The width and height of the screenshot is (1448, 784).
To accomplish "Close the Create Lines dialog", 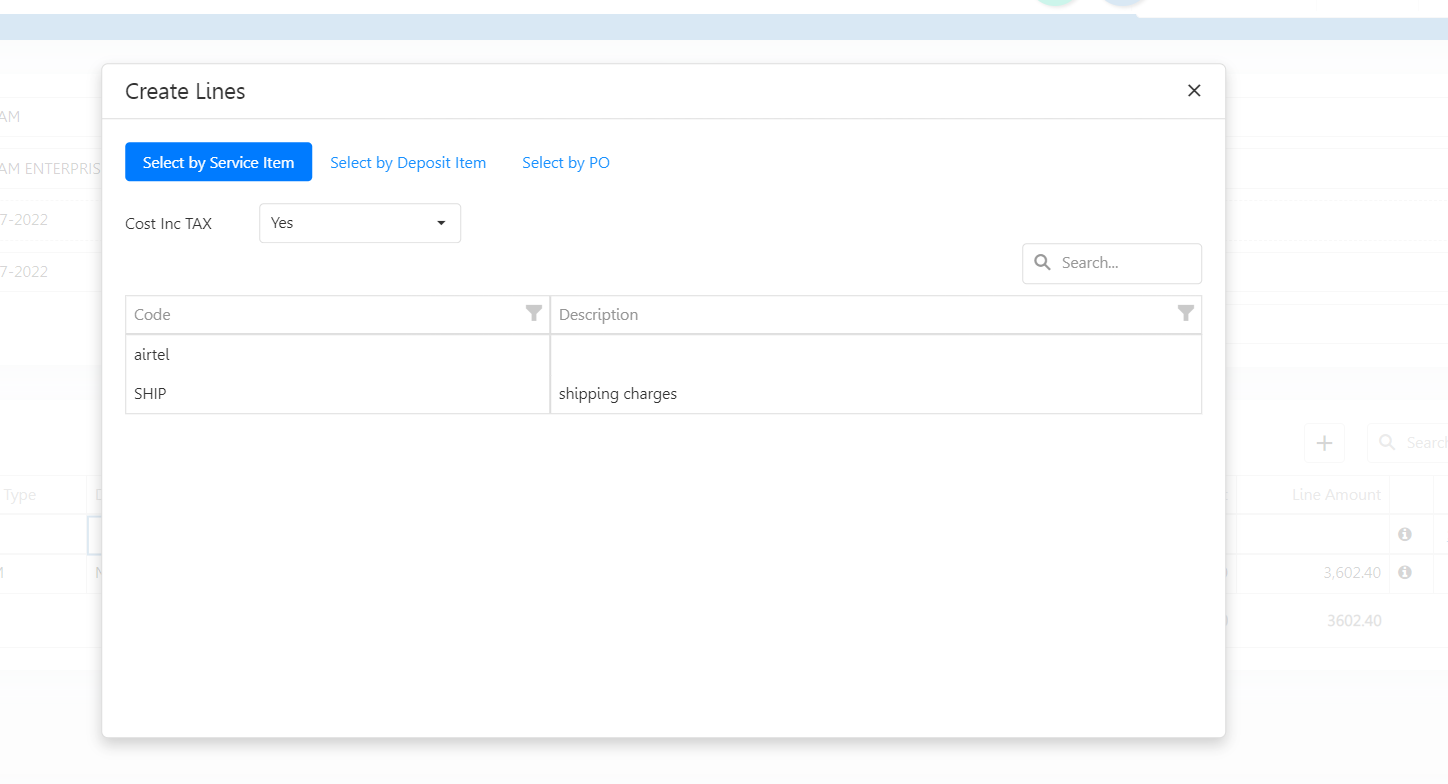I will [x=1194, y=91].
